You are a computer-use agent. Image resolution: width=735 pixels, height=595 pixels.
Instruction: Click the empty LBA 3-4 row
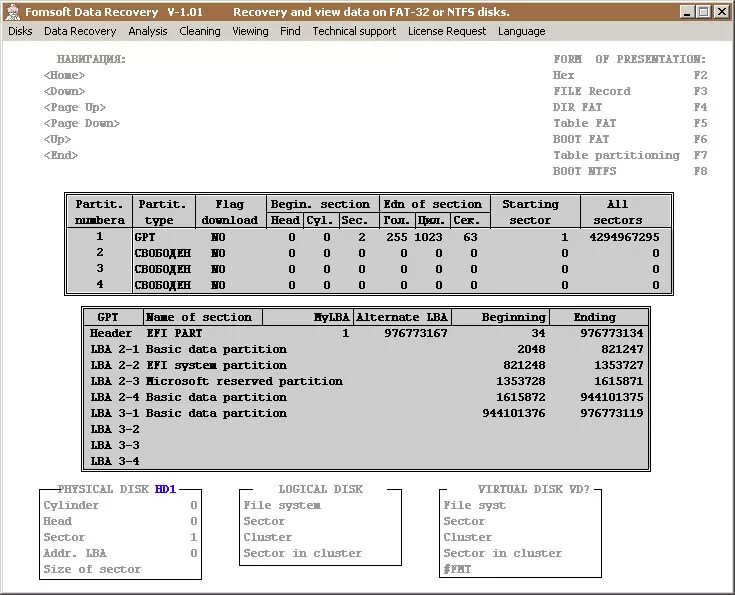pyautogui.click(x=366, y=461)
